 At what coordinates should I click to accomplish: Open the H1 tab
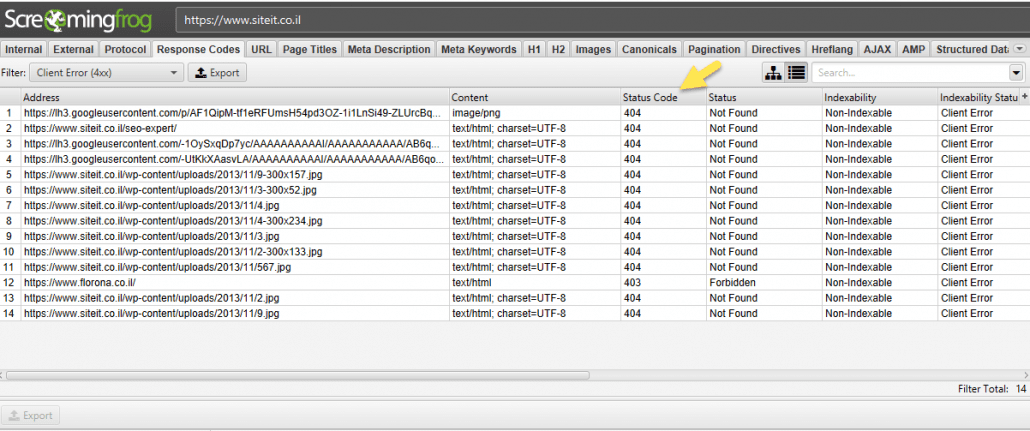(x=534, y=49)
